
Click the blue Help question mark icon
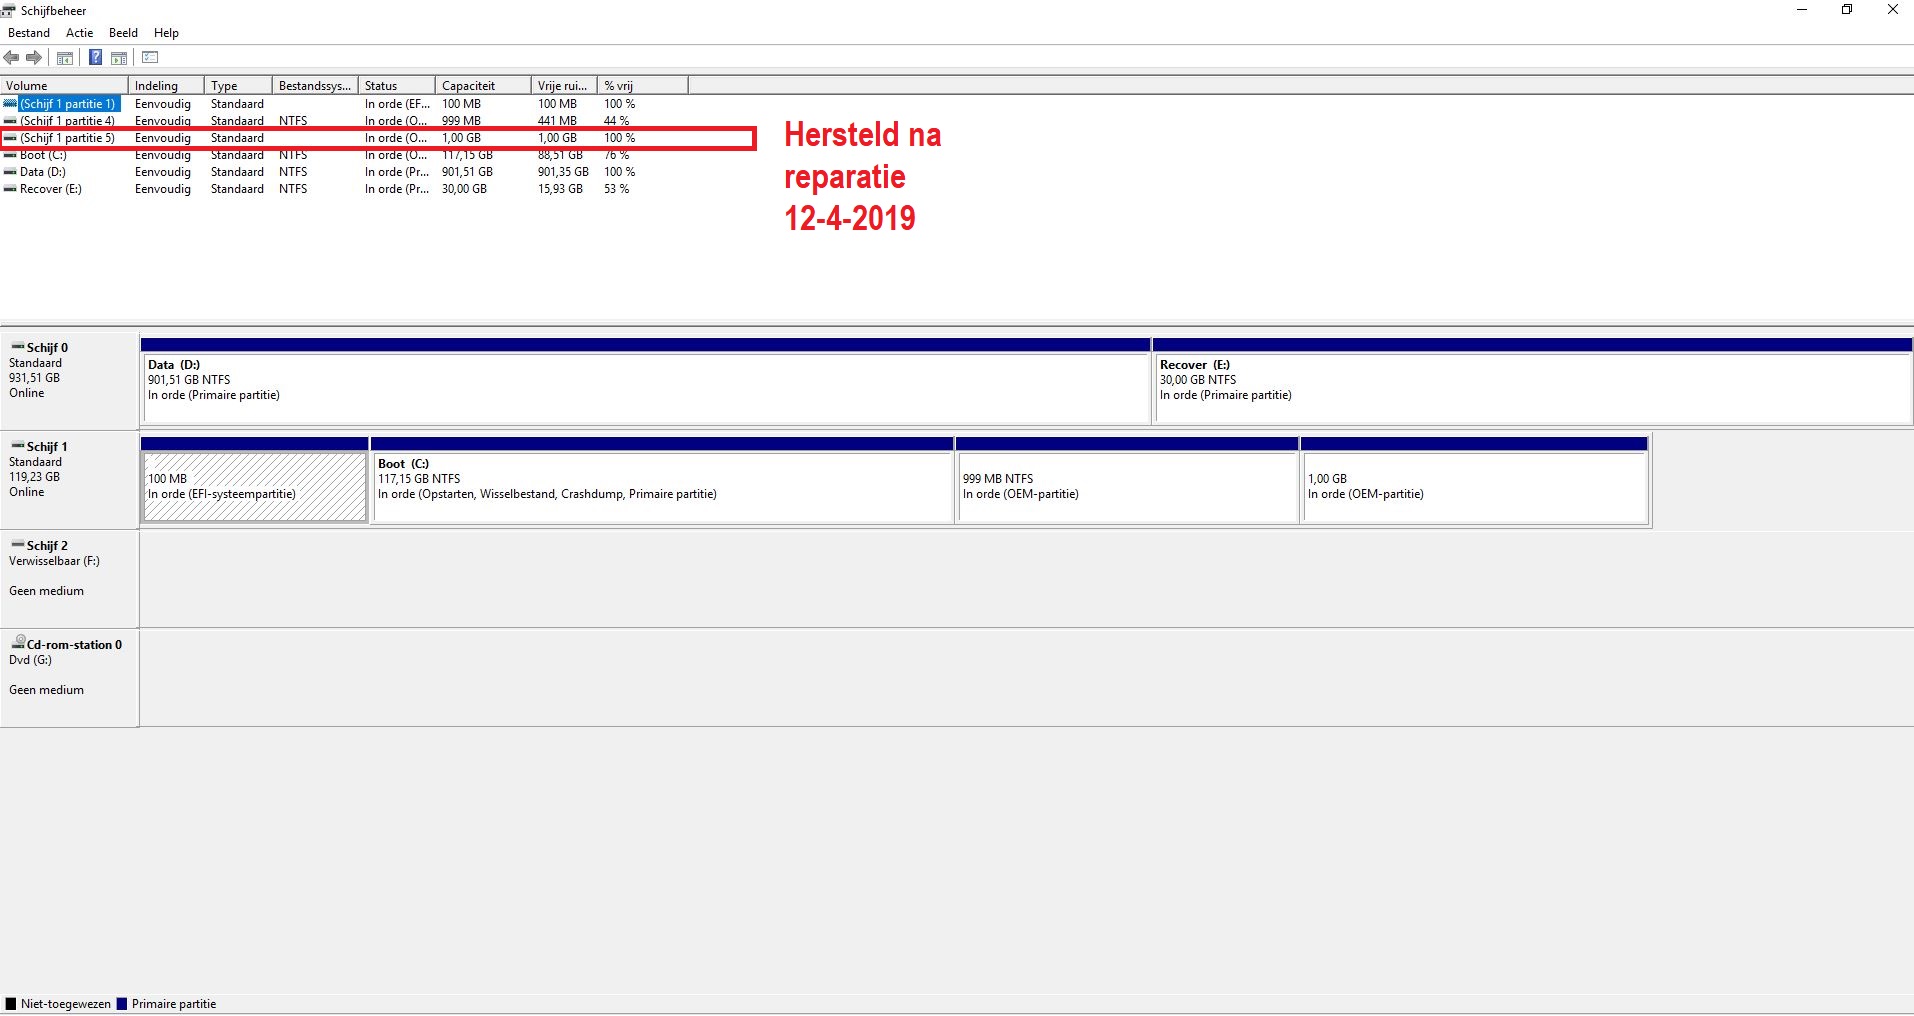coord(95,58)
